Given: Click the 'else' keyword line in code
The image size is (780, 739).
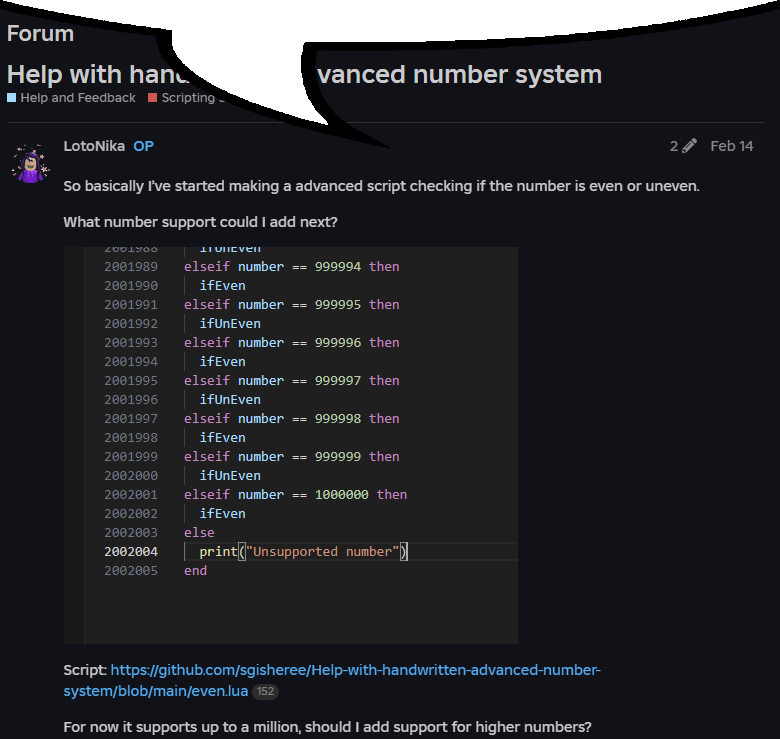Looking at the screenshot, I should [199, 532].
